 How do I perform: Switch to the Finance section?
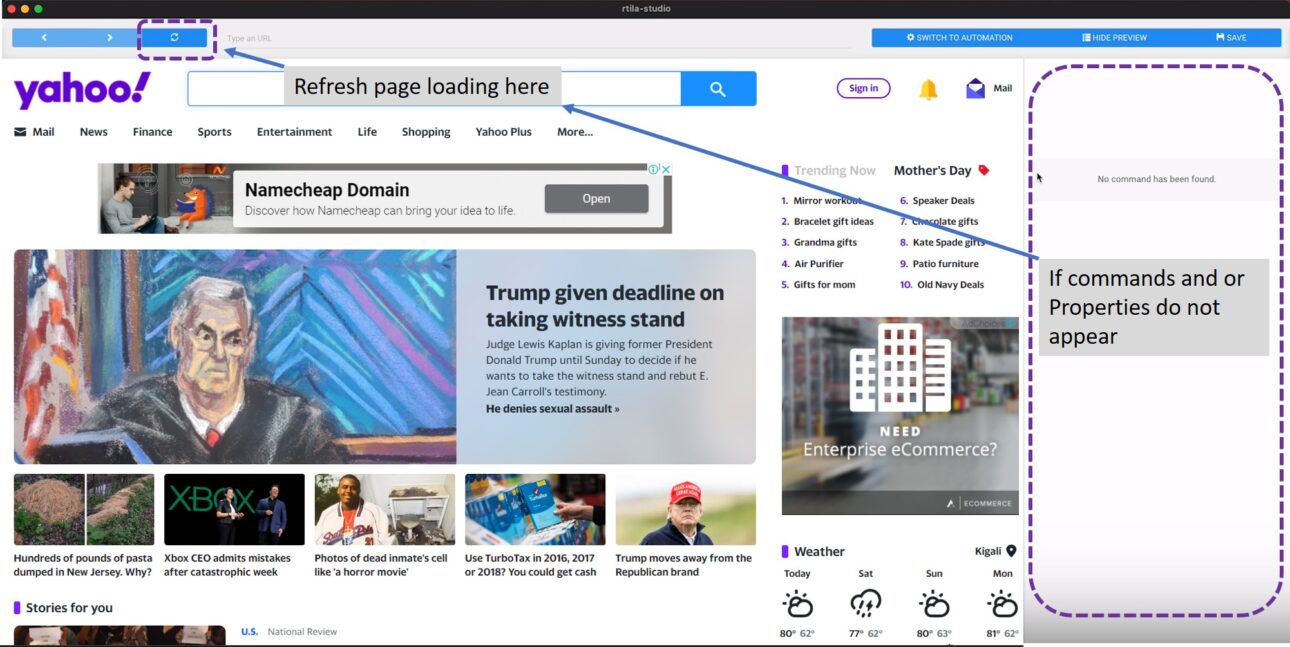tap(152, 131)
